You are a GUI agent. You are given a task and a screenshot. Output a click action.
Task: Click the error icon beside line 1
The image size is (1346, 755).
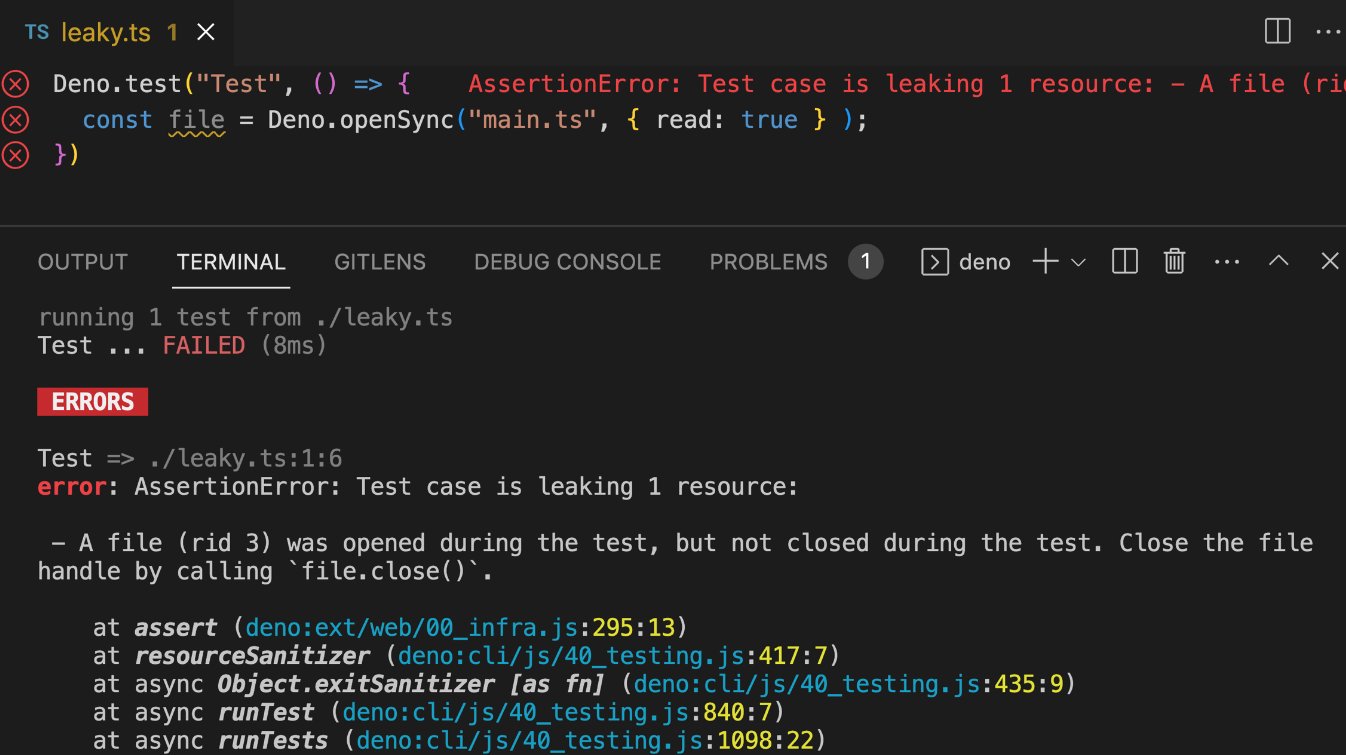(15, 84)
